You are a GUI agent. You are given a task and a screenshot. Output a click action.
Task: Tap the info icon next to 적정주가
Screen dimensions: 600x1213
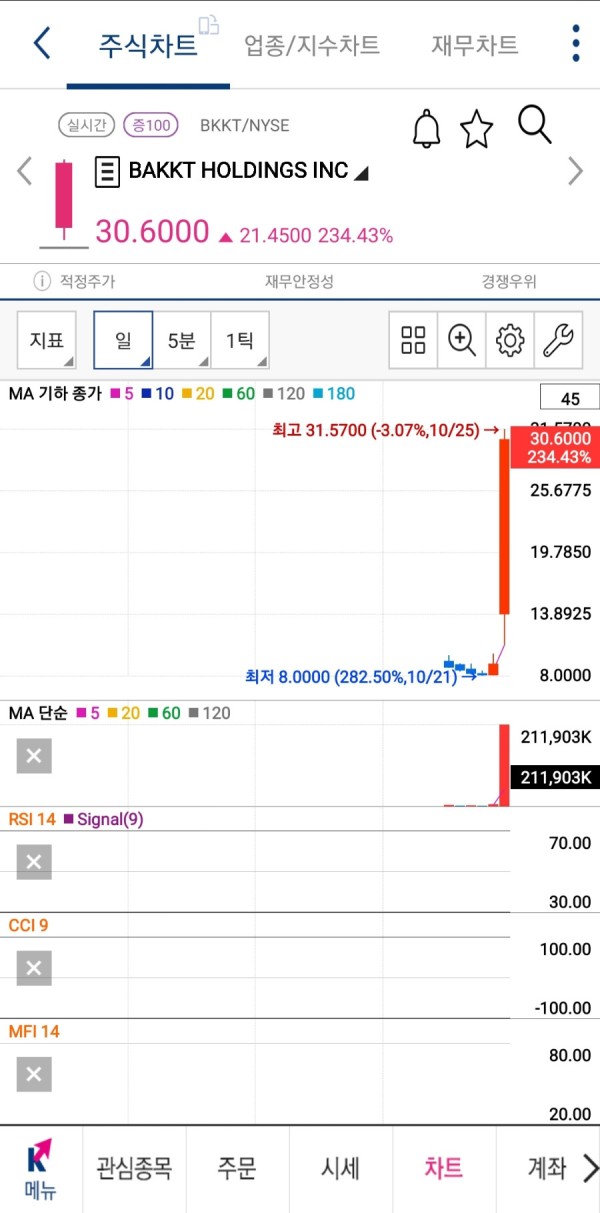coord(42,282)
